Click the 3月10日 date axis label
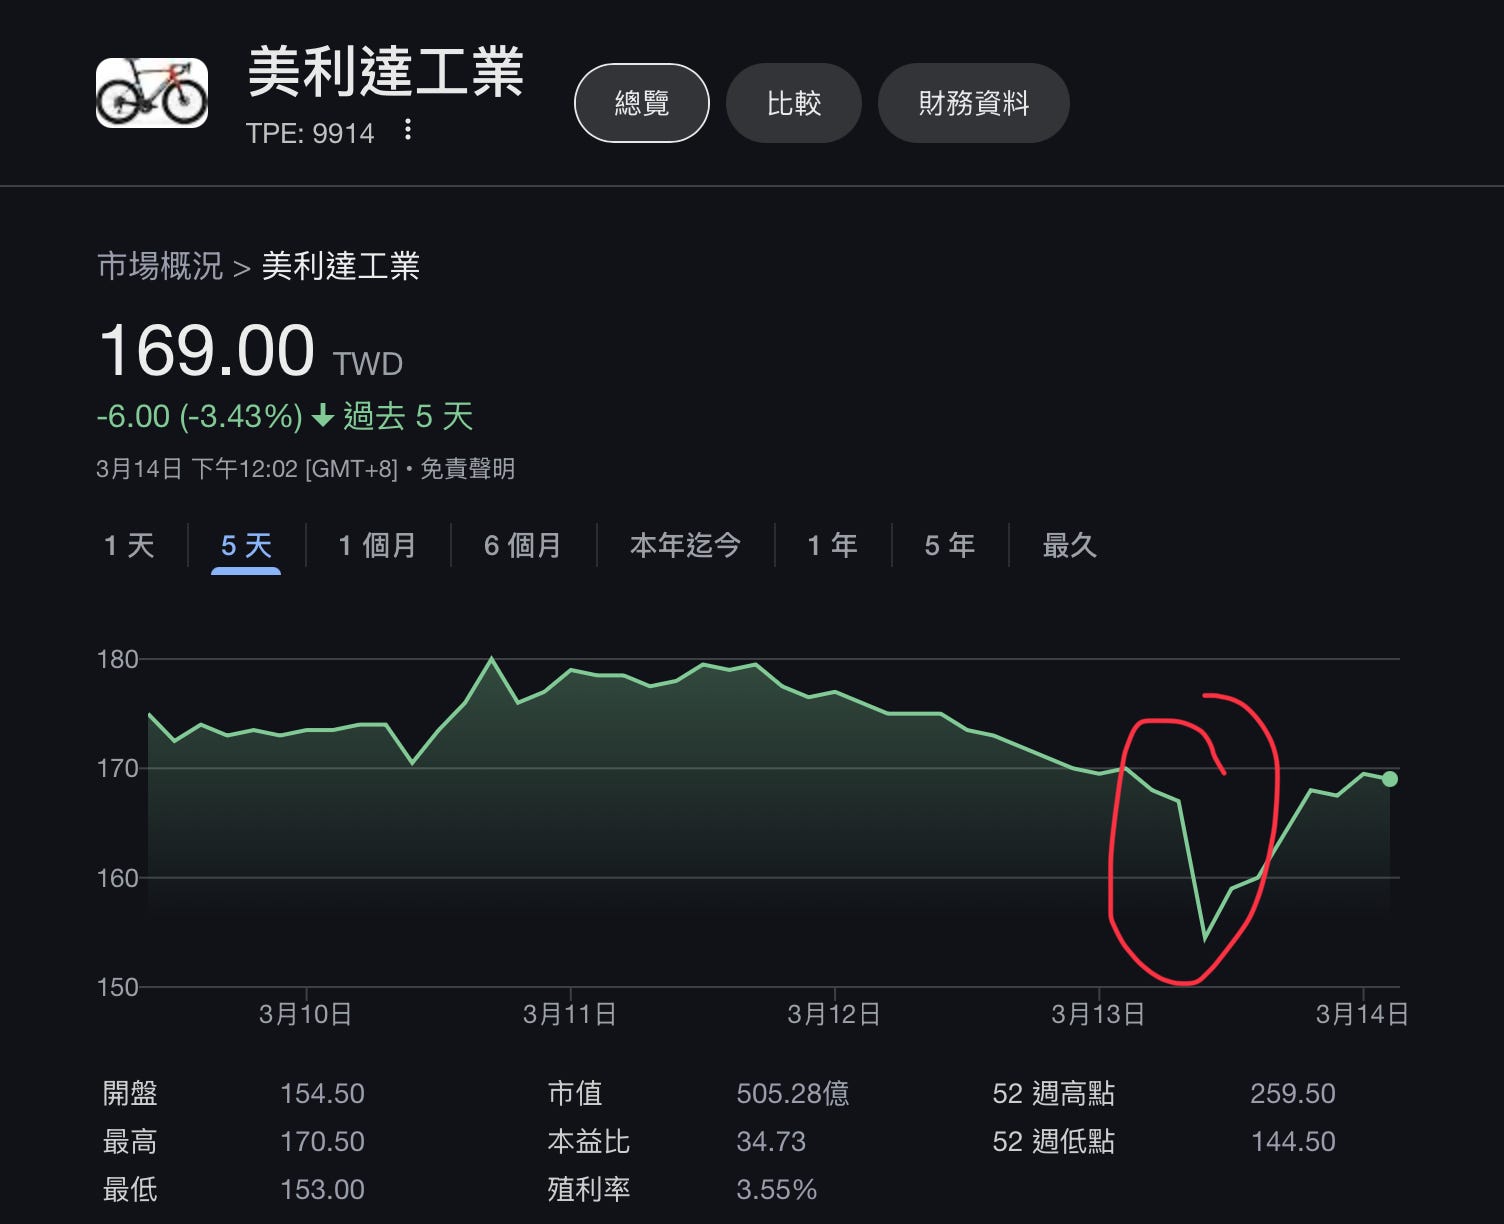Screen dimensions: 1504x1224 [x=305, y=1014]
